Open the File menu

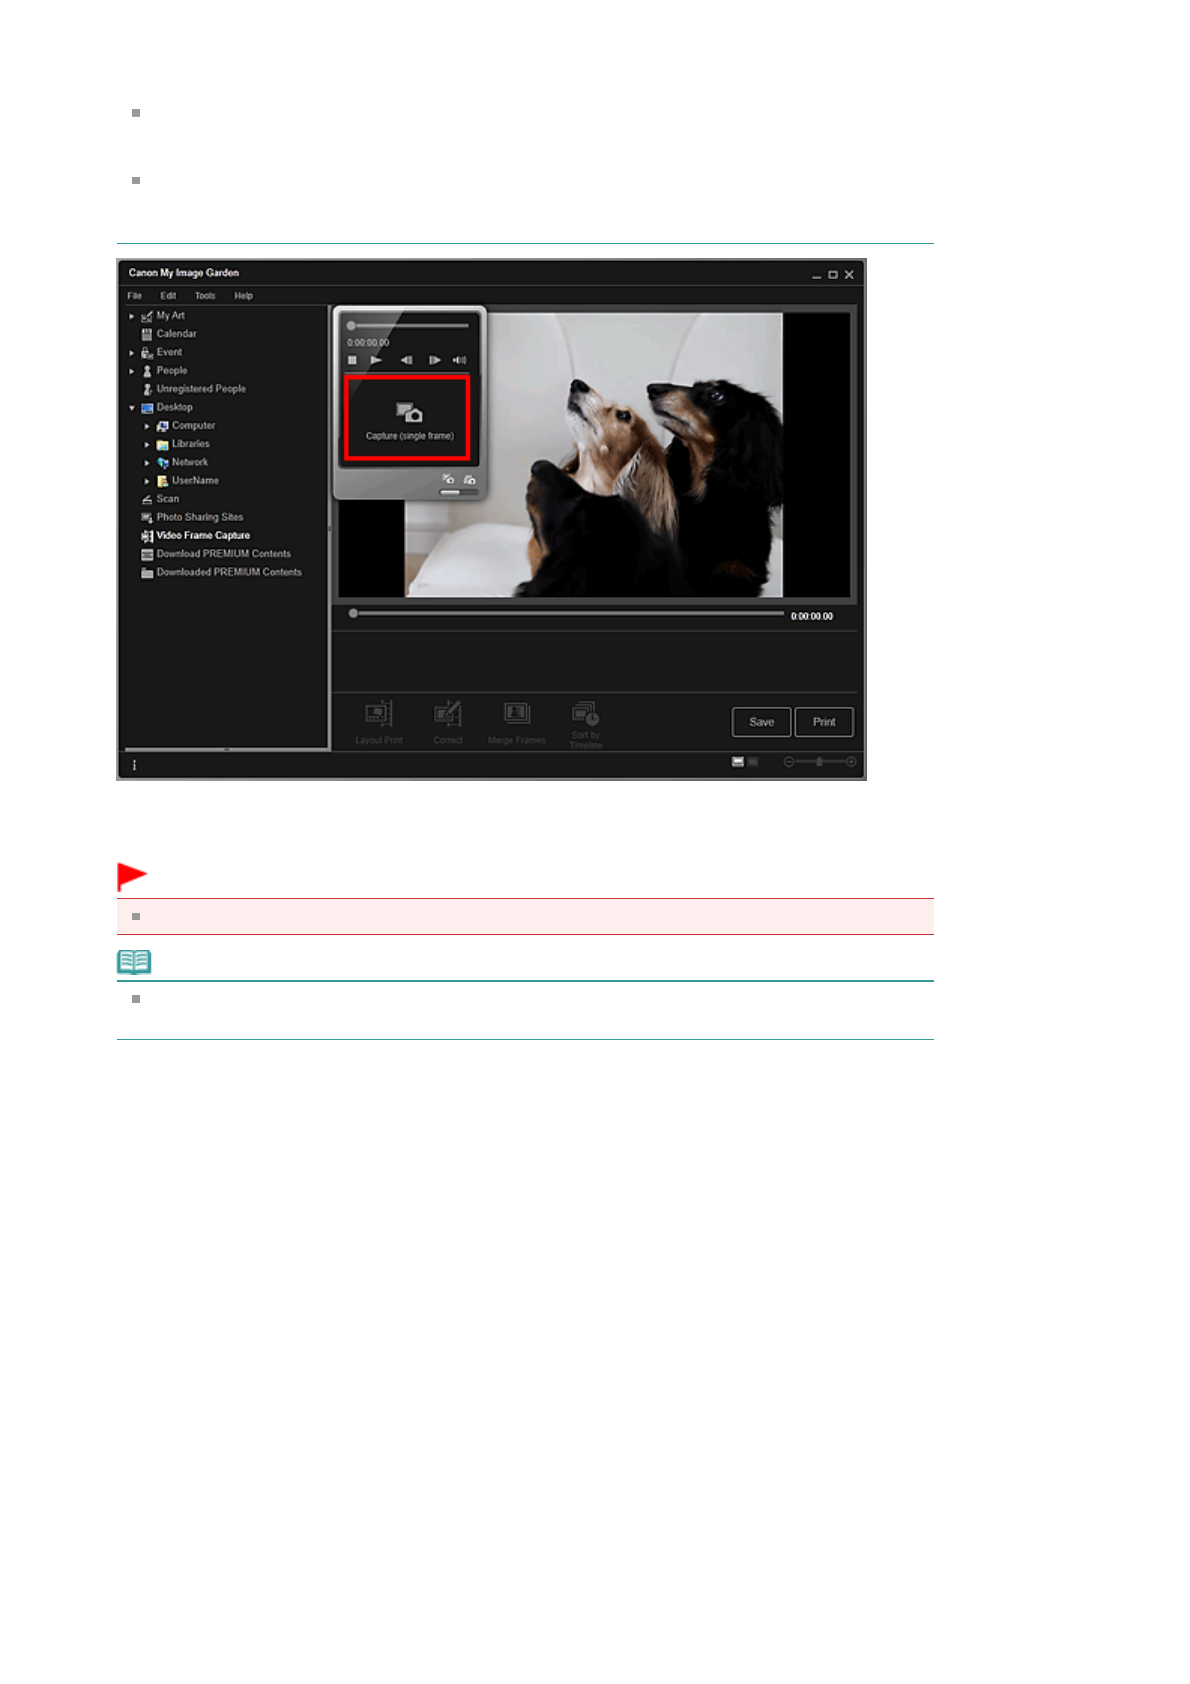tap(135, 296)
